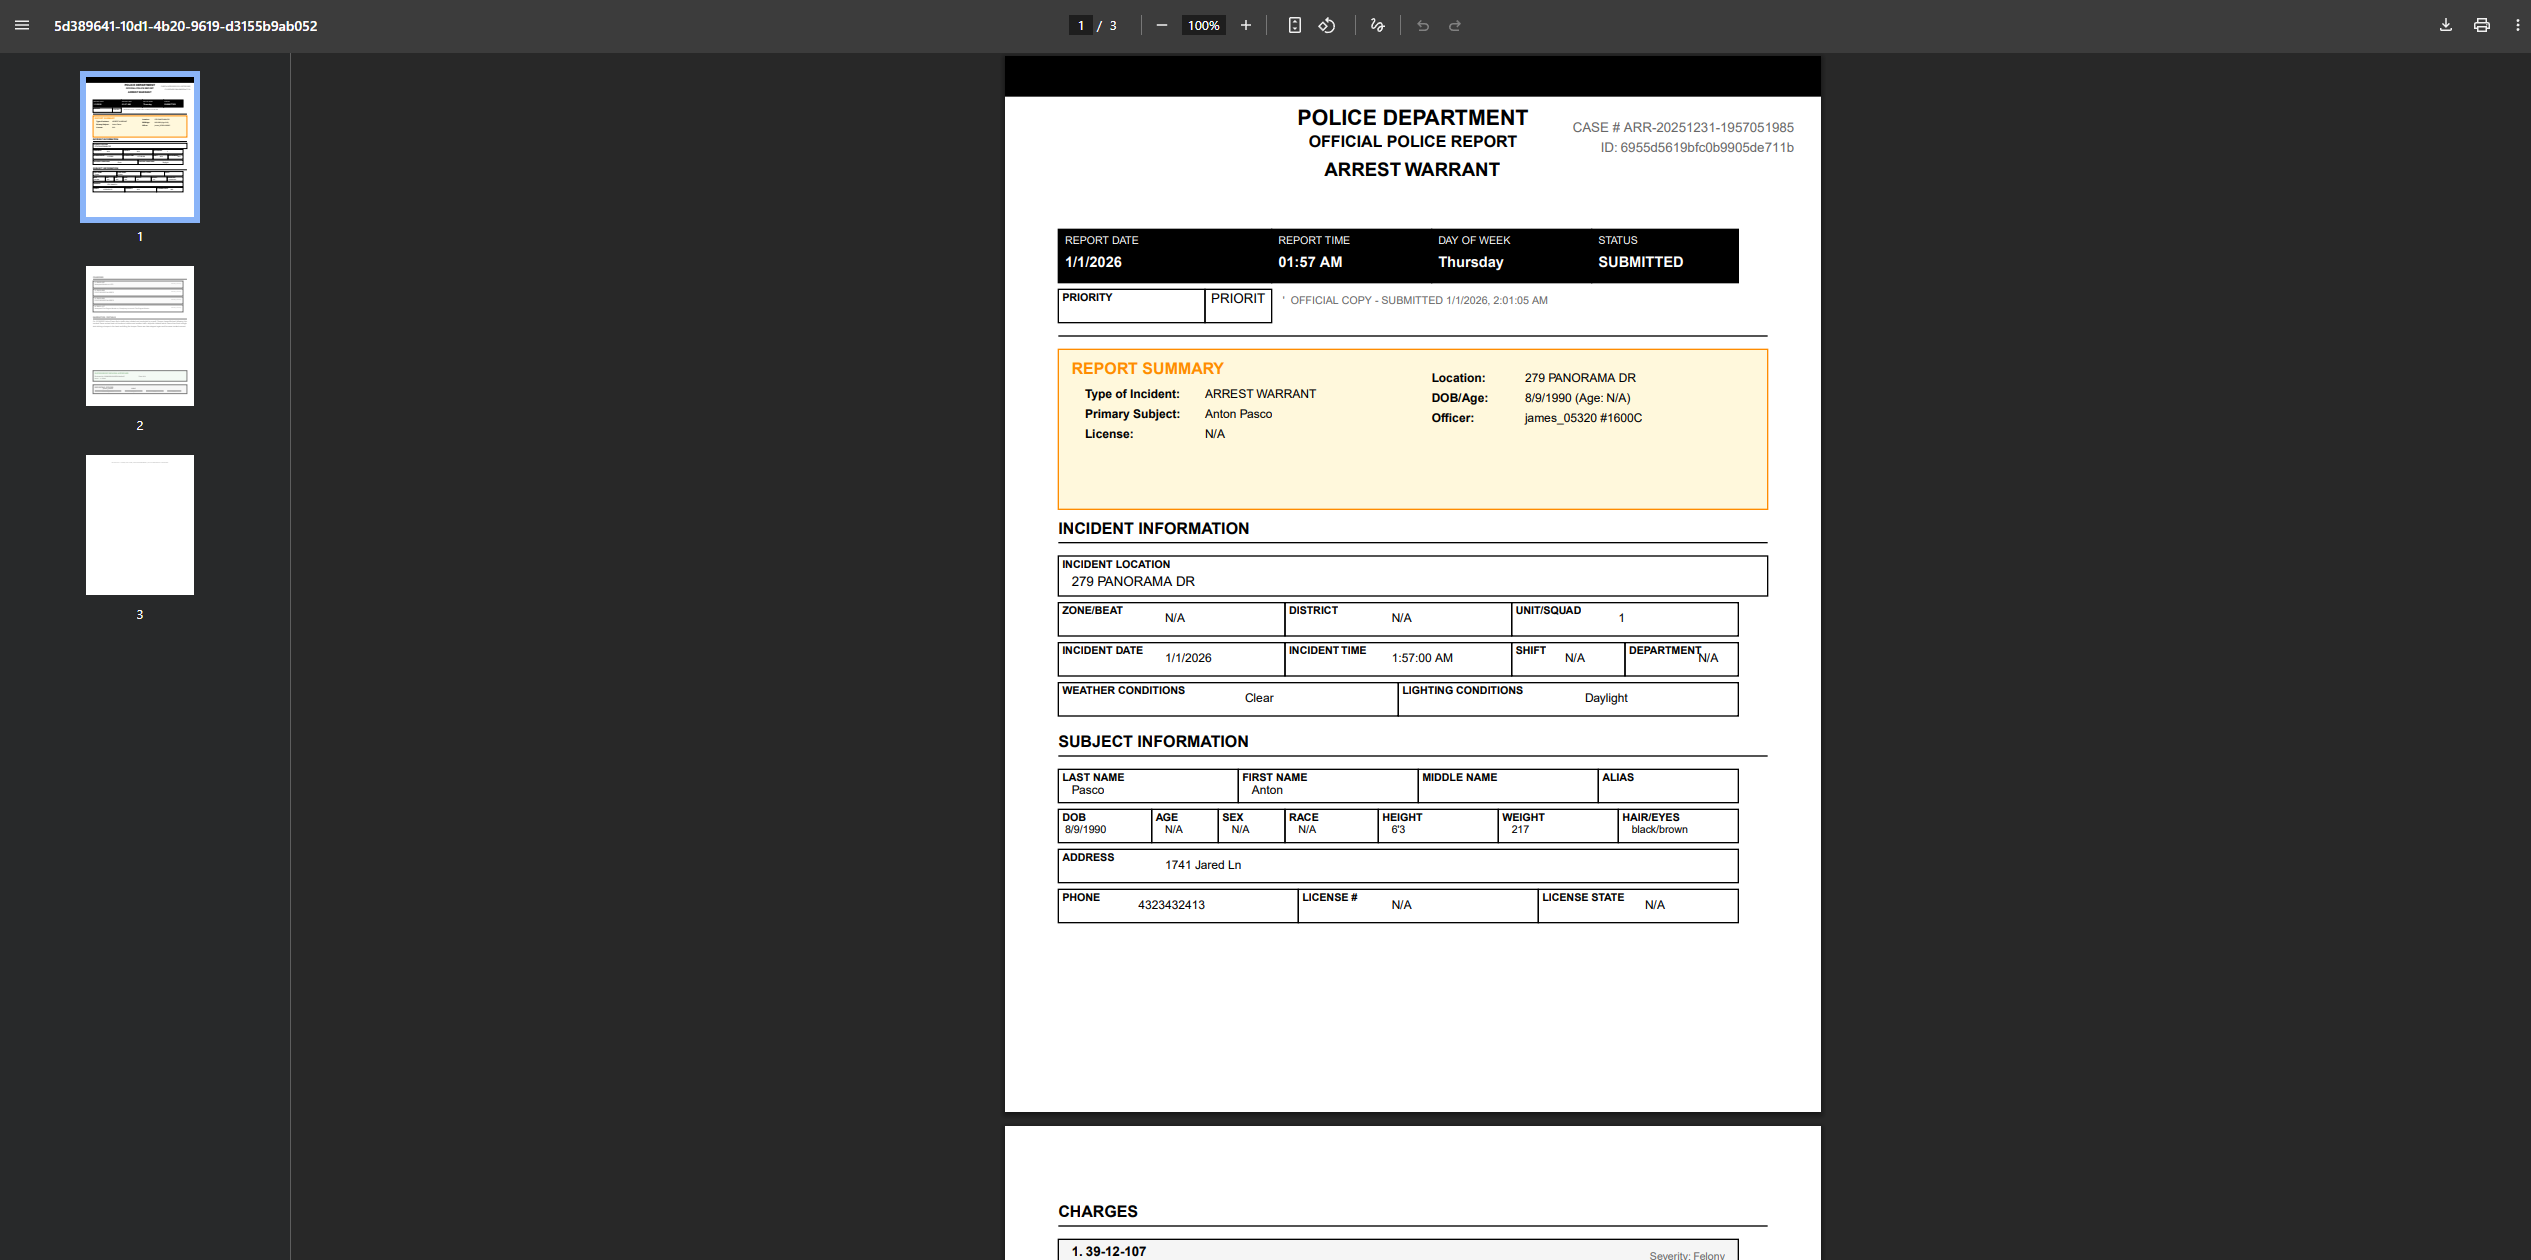
Task: Open the three-dot more actions menu
Action: pyautogui.click(x=2517, y=26)
